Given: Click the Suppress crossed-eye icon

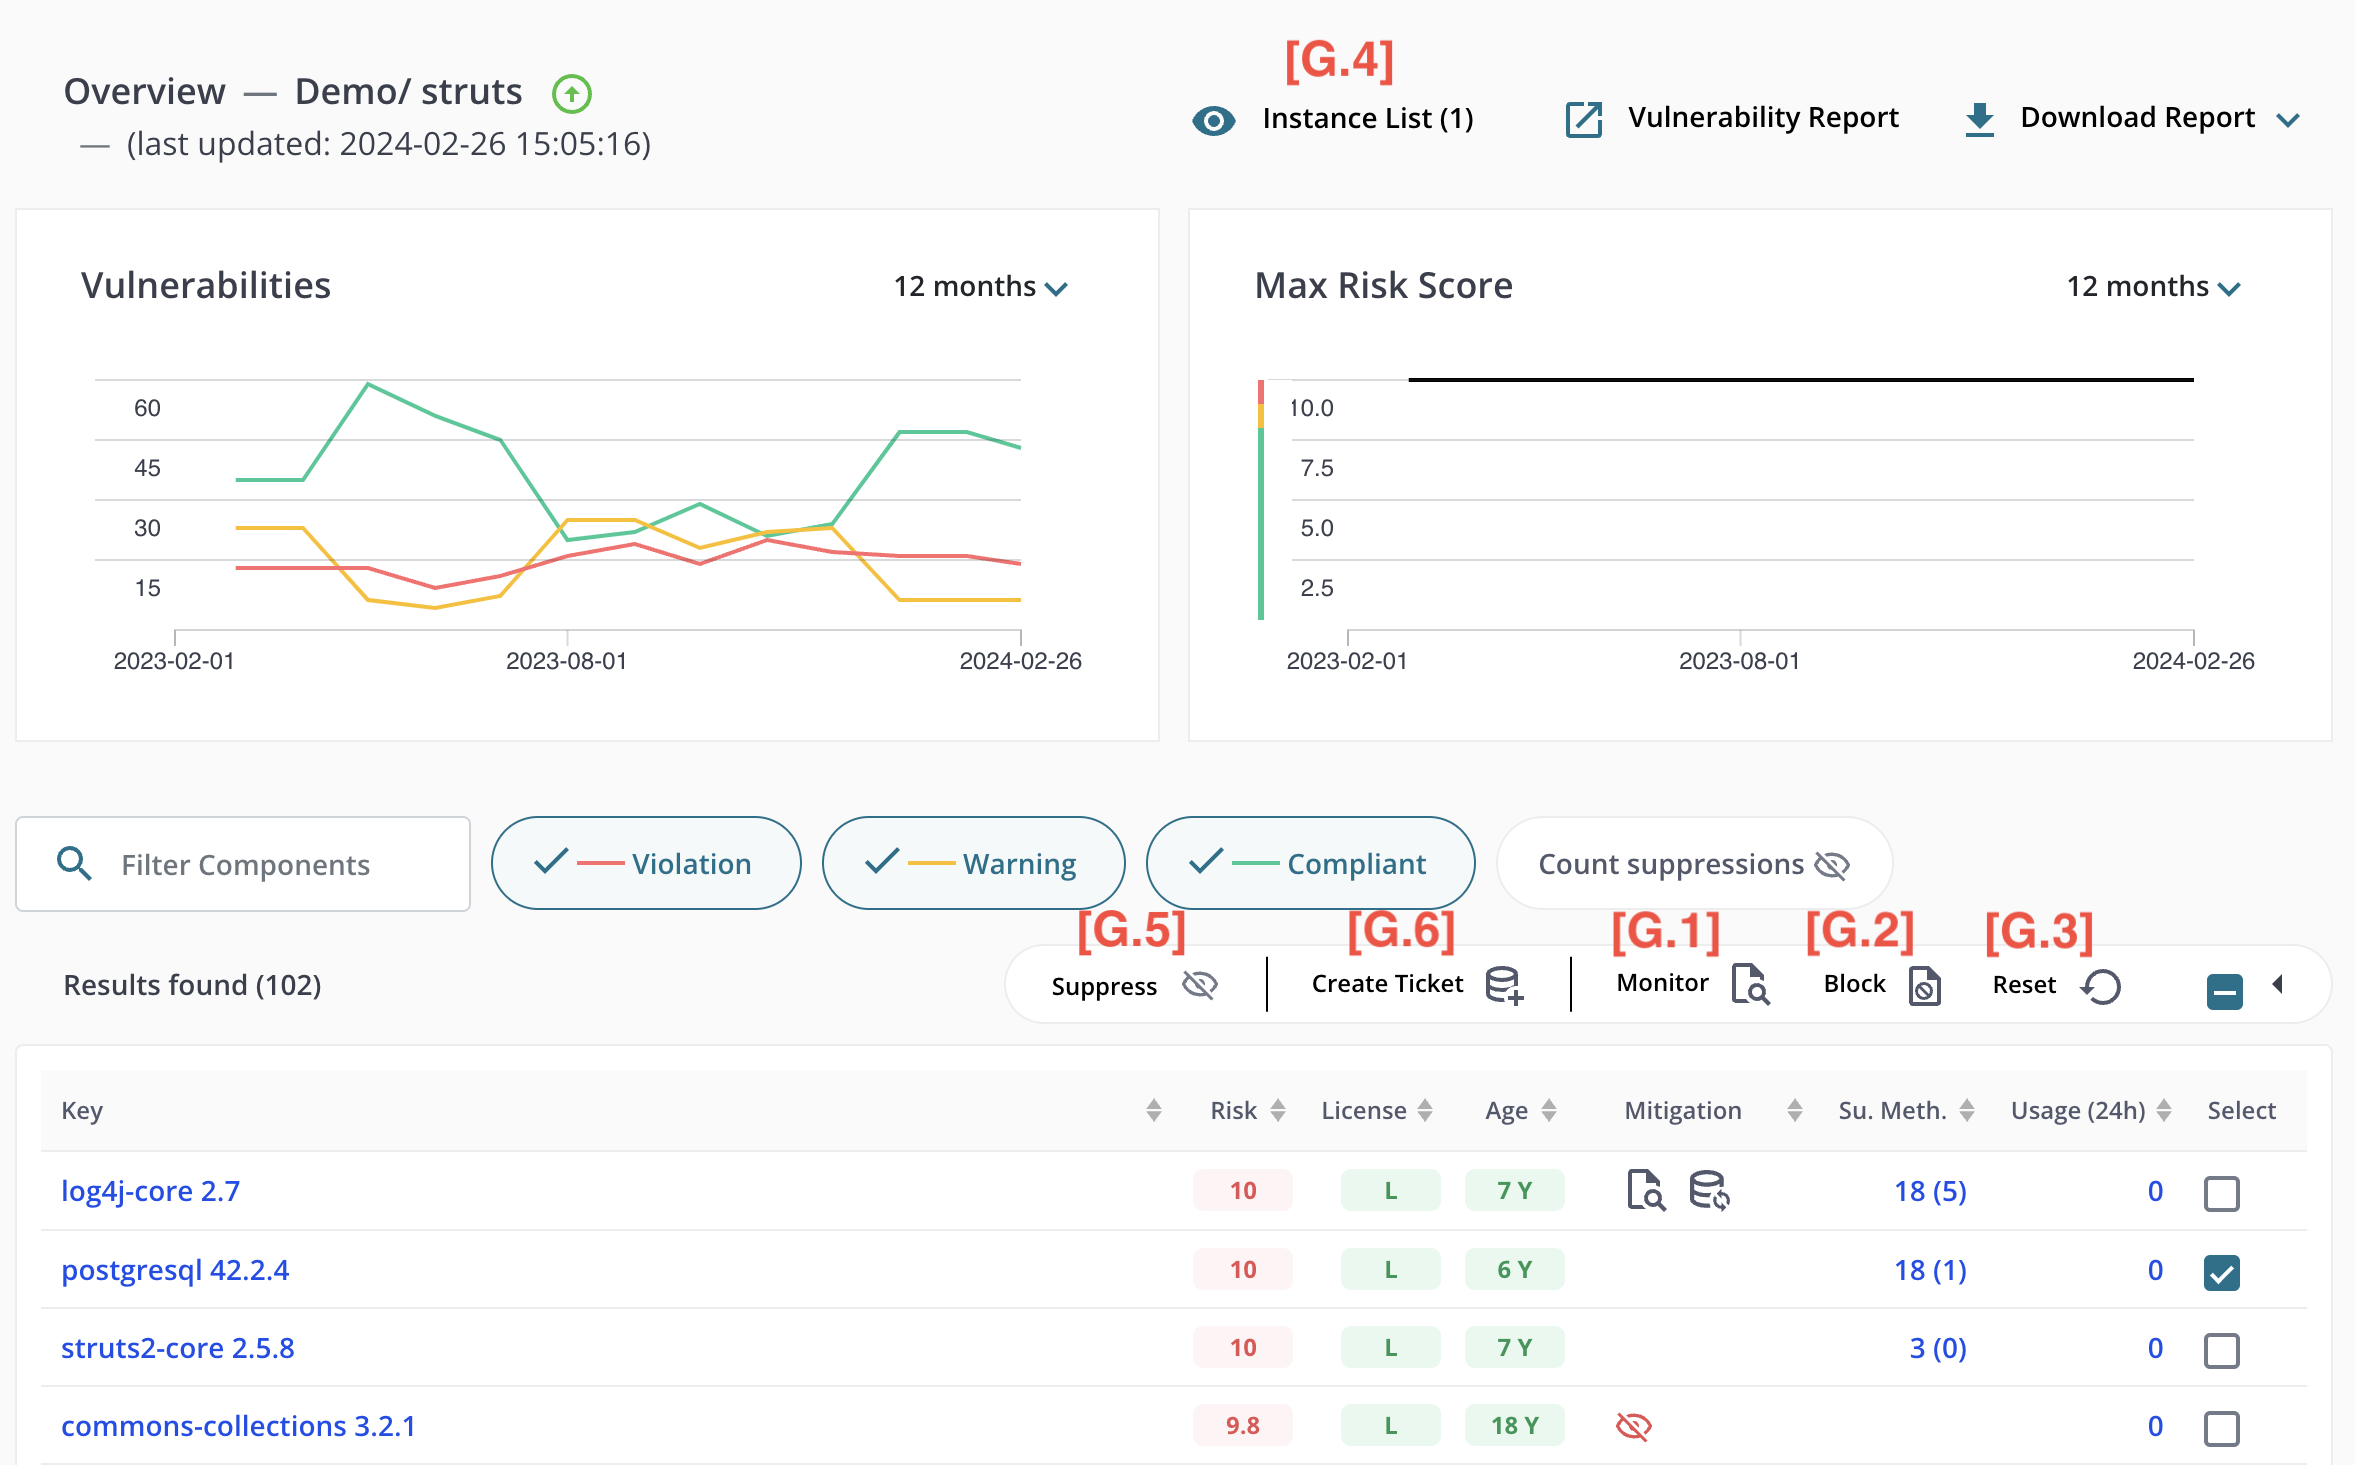Looking at the screenshot, I should pos(1199,985).
